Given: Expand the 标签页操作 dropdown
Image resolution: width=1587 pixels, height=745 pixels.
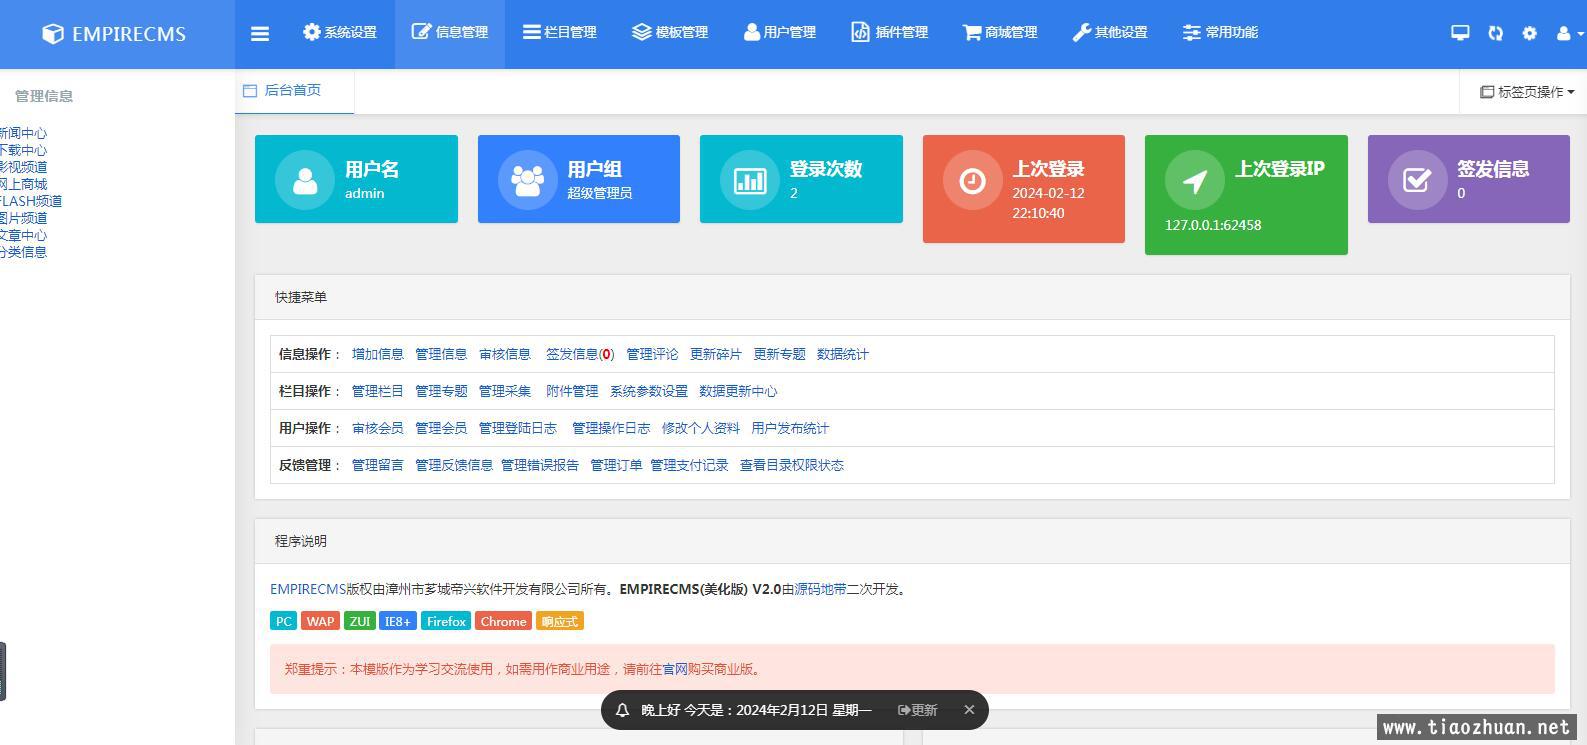Looking at the screenshot, I should 1527,92.
